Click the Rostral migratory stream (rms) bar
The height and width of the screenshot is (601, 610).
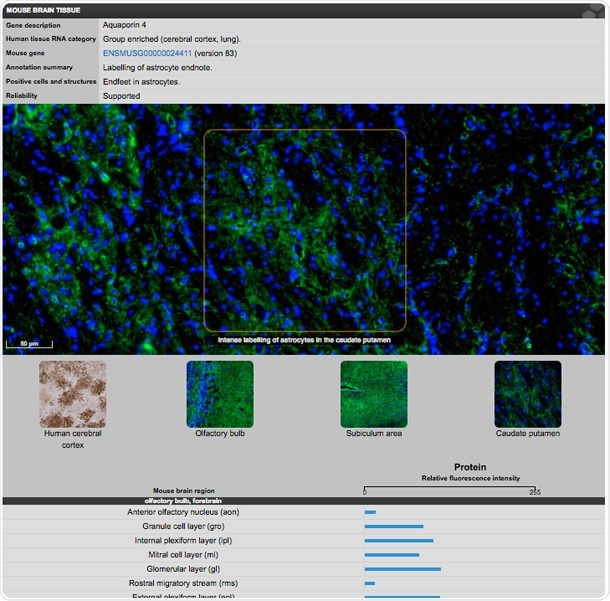coord(369,583)
